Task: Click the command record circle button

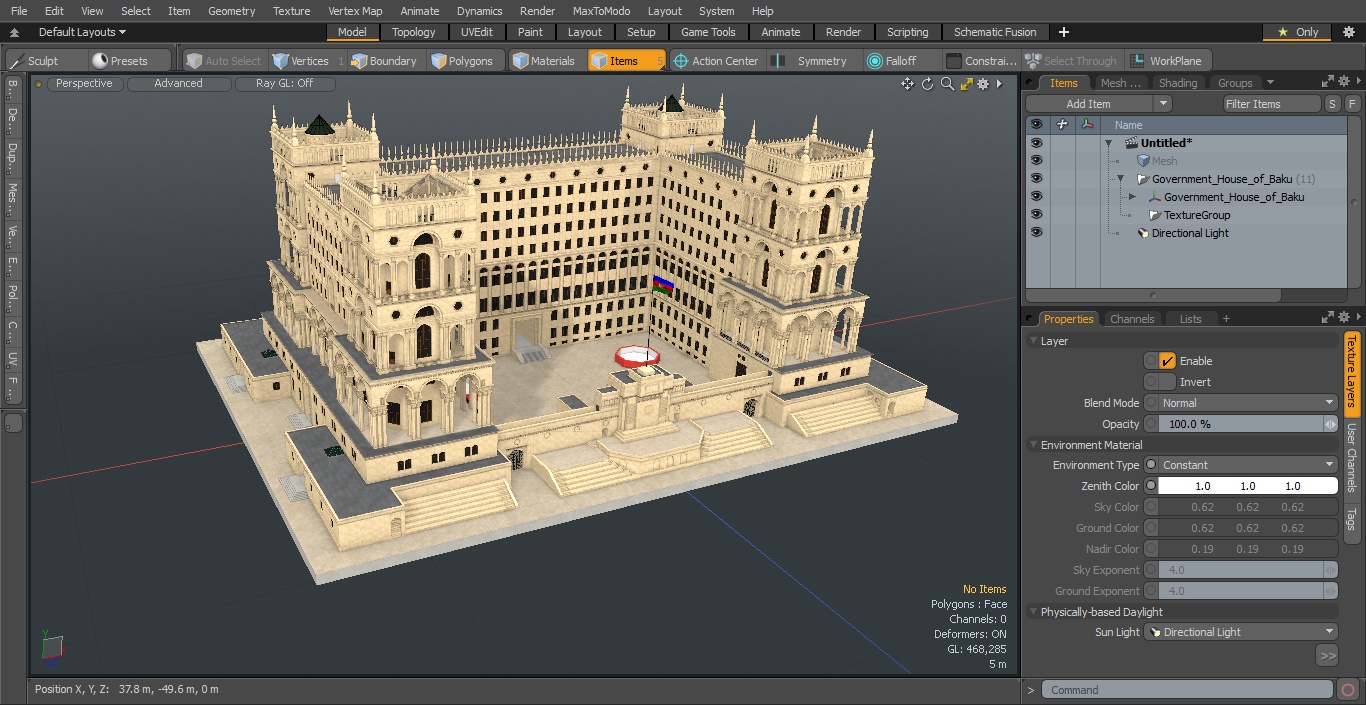Action: 1348,690
